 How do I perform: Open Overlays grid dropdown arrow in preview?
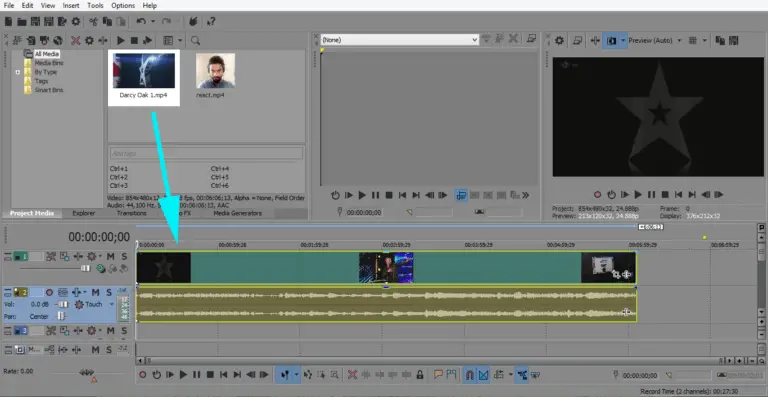705,40
